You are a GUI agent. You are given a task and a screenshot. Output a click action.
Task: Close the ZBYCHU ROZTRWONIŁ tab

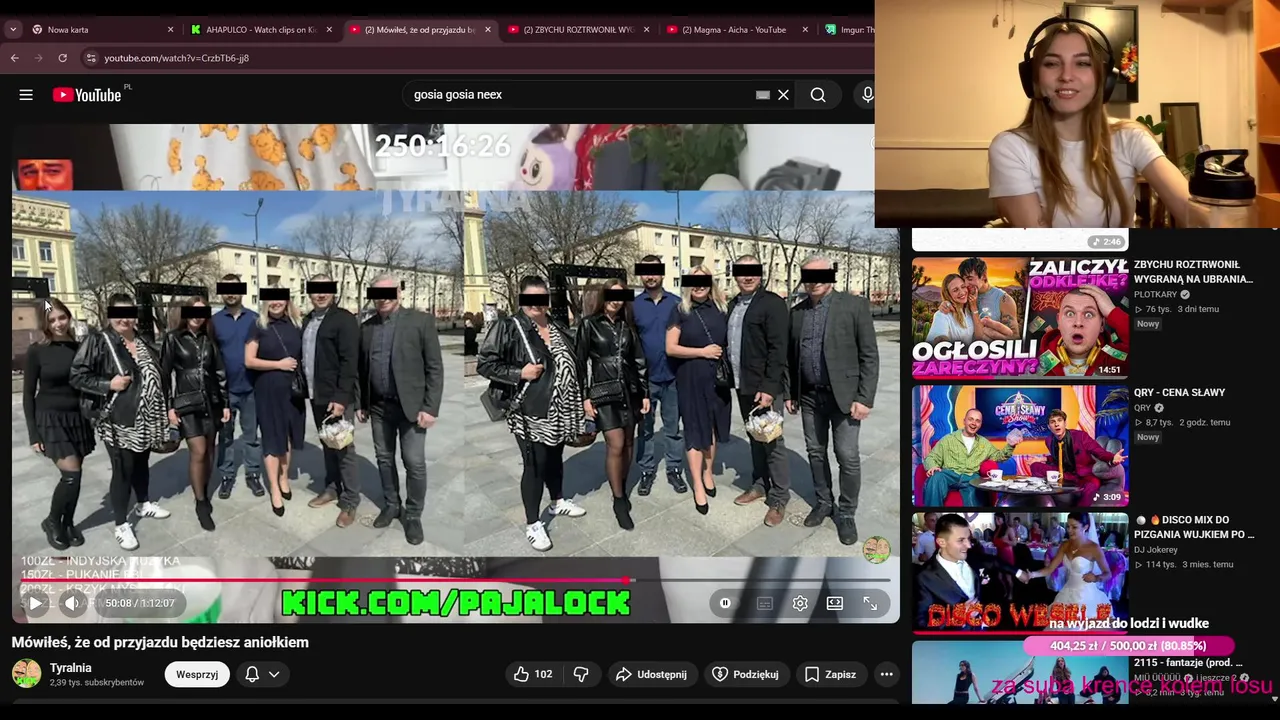tap(646, 30)
